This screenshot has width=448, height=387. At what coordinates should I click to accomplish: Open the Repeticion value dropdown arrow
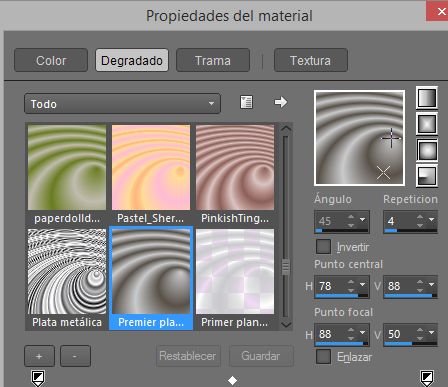[431, 220]
